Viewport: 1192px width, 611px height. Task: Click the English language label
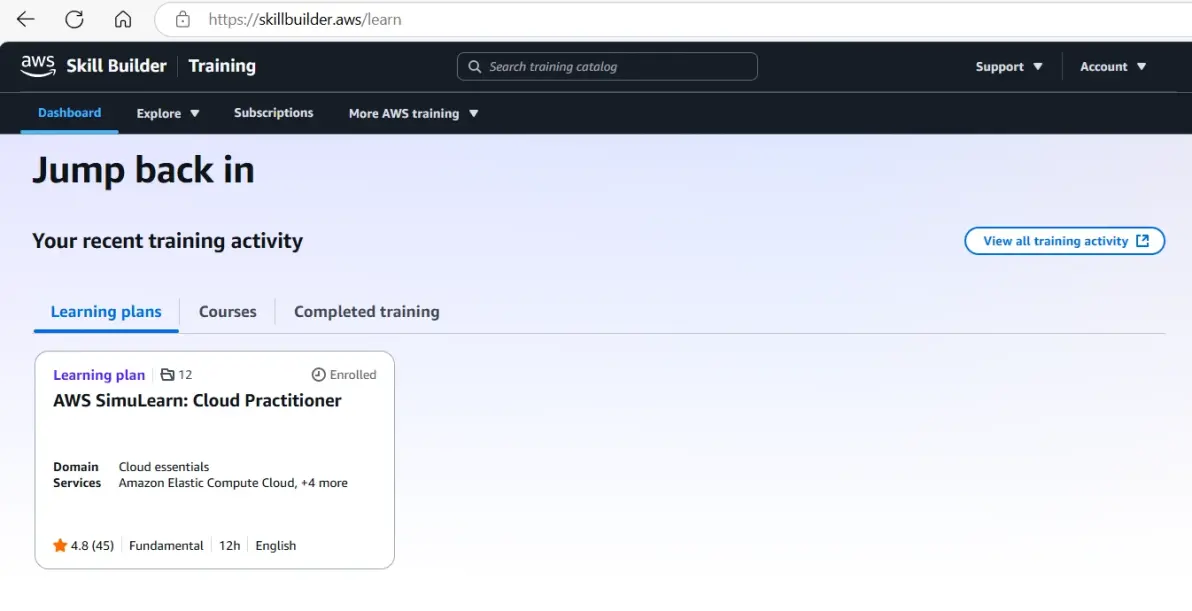point(276,545)
